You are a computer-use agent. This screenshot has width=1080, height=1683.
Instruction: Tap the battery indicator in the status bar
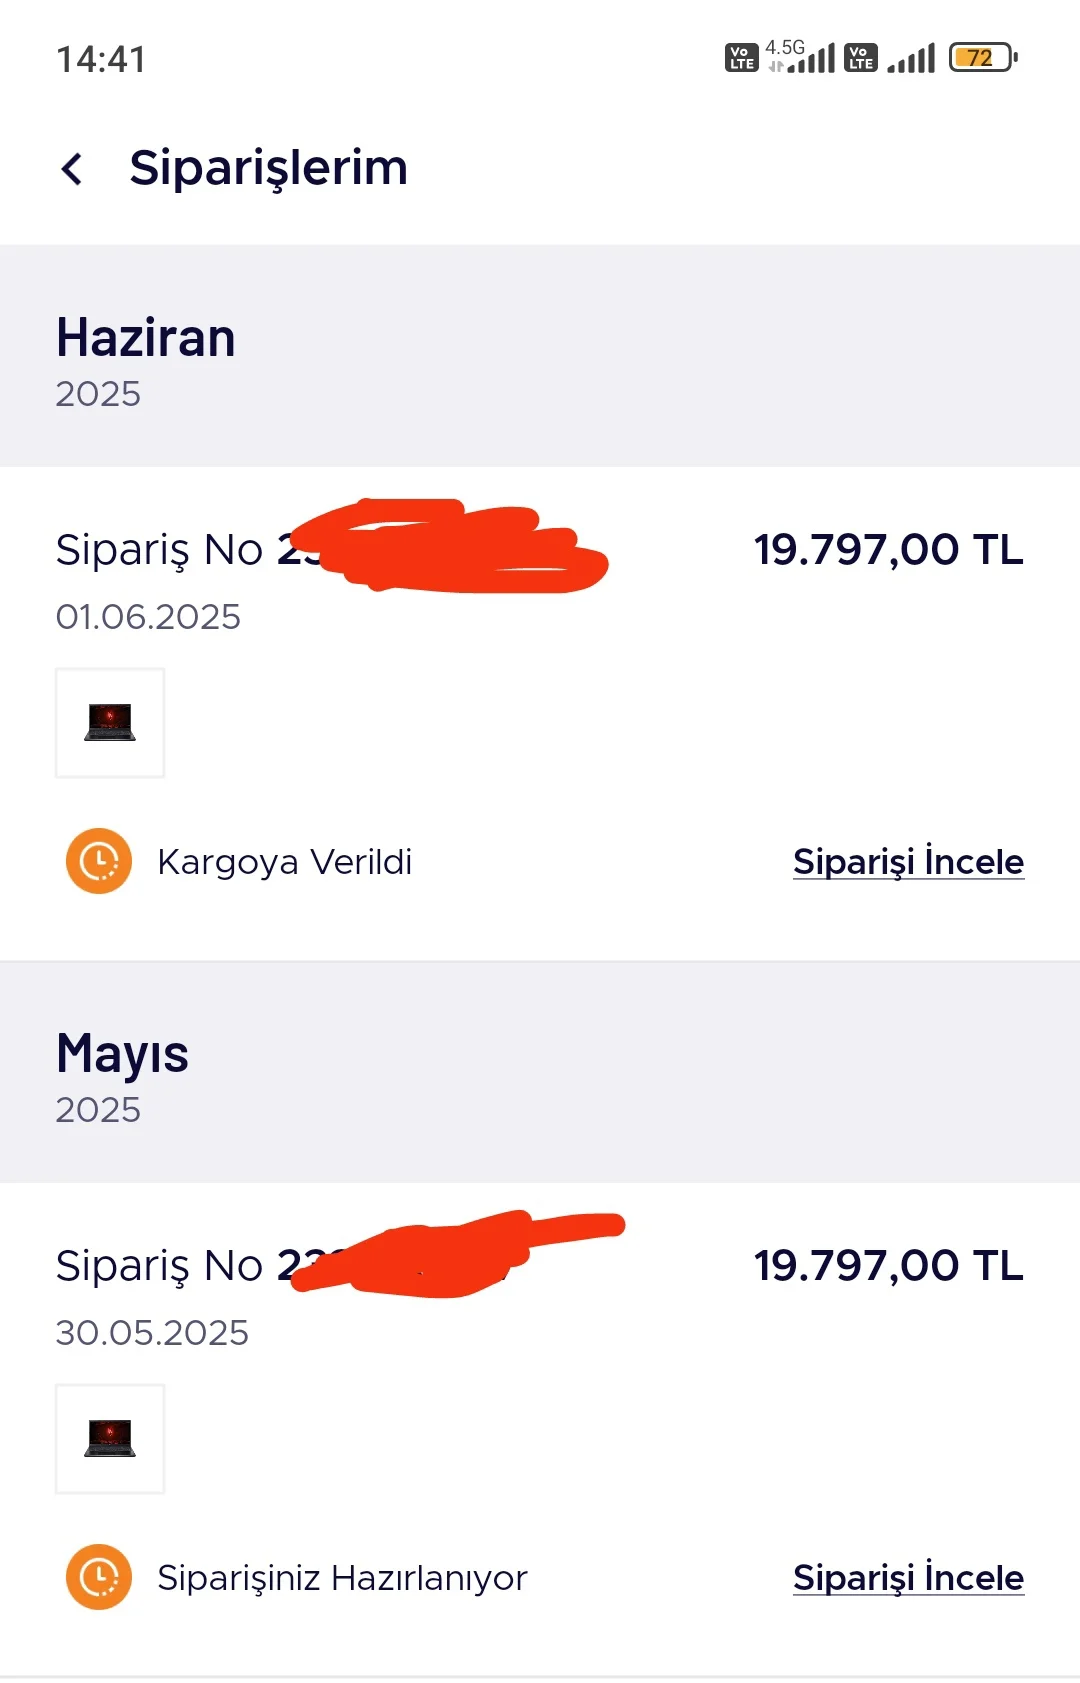983,58
